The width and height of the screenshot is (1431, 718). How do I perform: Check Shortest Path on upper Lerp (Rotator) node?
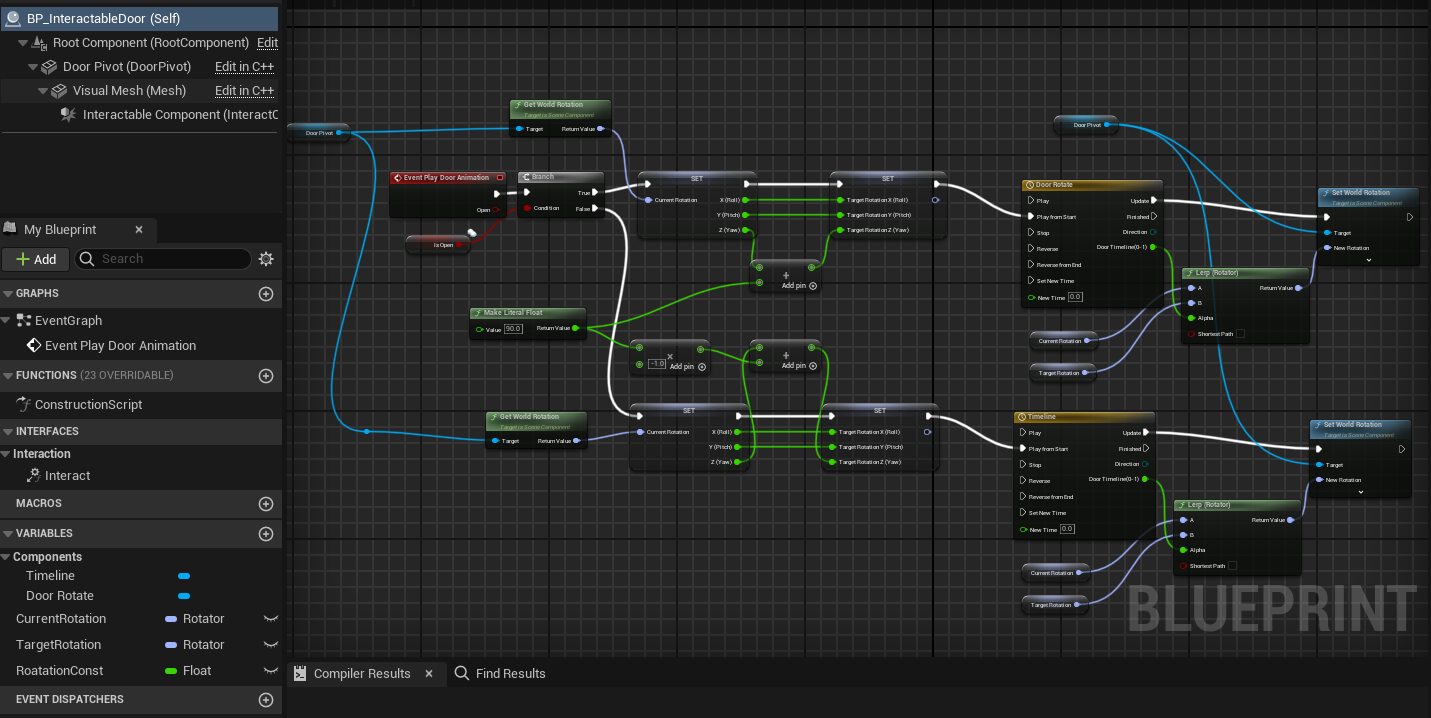coord(1240,334)
